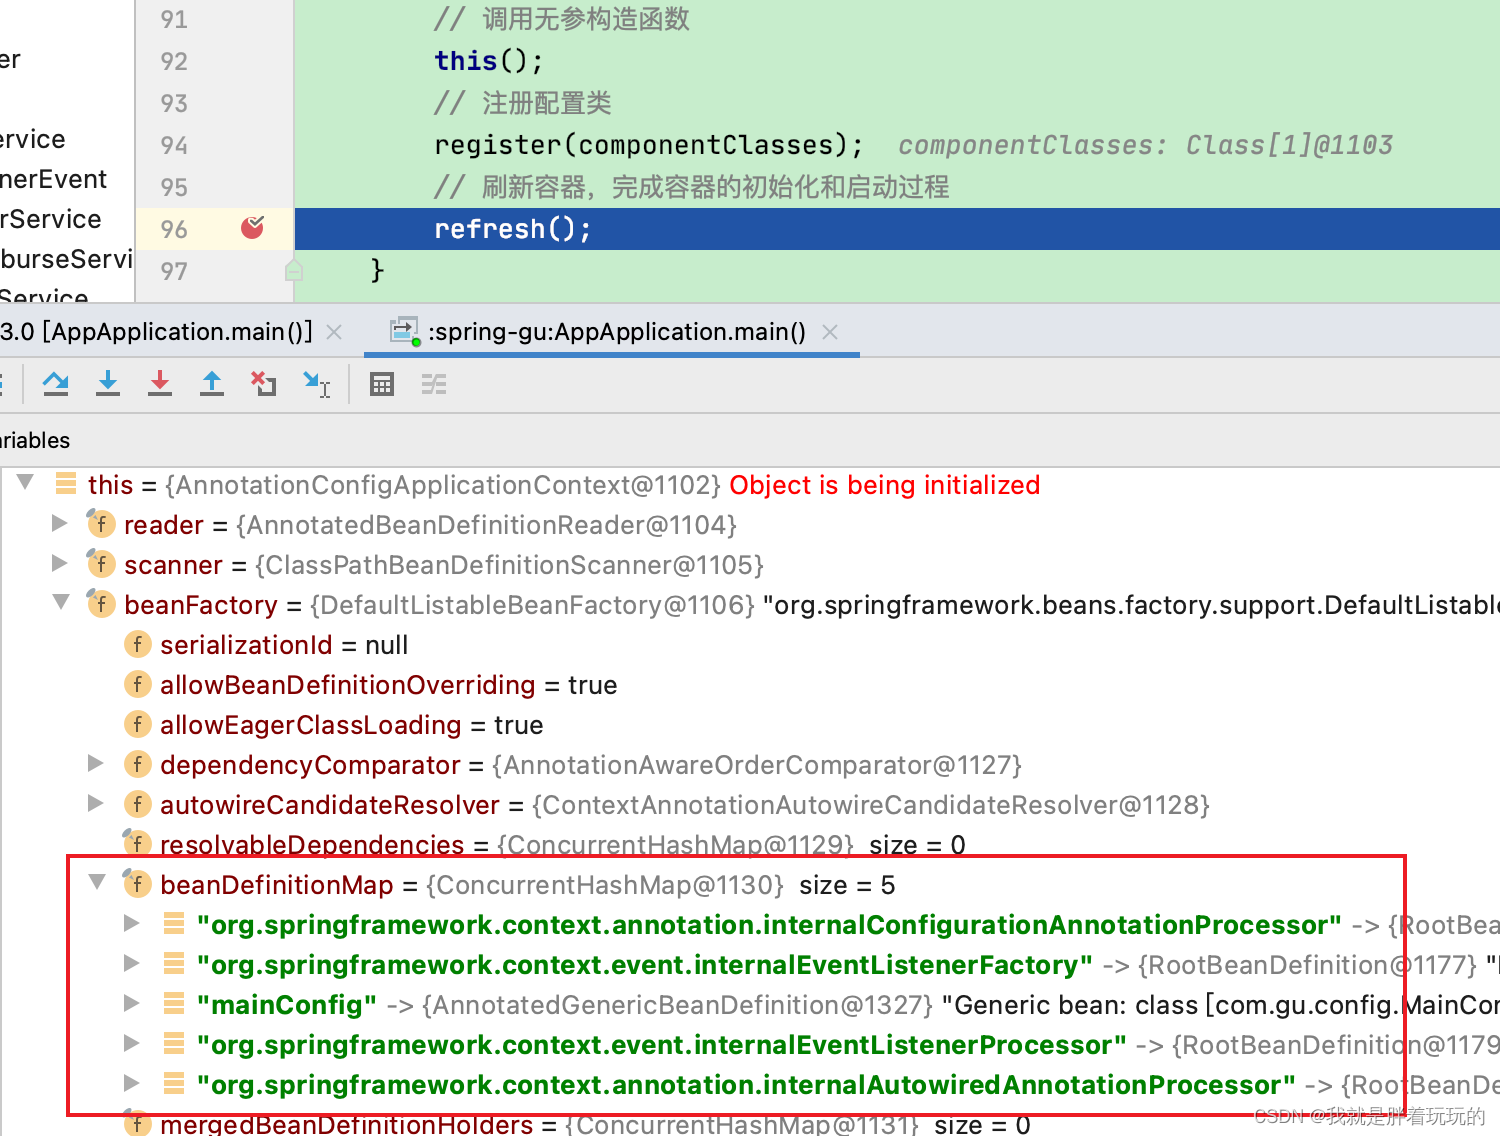1500x1136 pixels.
Task: Click the object icon beside 'this'
Action: pyautogui.click(x=66, y=484)
